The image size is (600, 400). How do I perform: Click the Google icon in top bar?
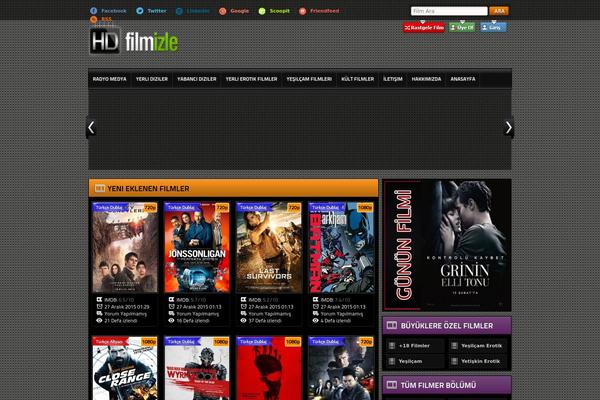coord(222,11)
